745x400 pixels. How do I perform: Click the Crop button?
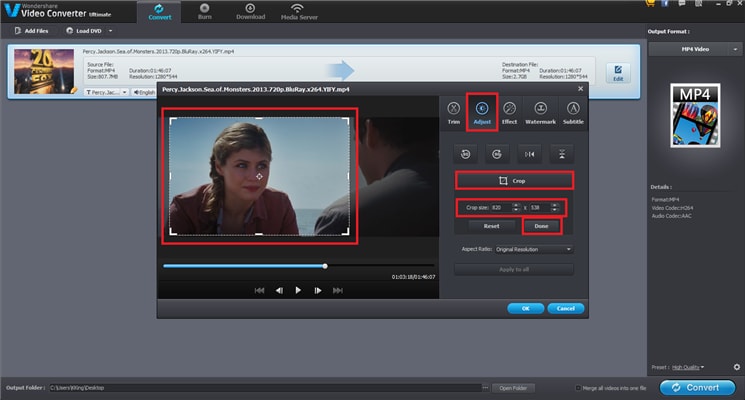point(514,181)
